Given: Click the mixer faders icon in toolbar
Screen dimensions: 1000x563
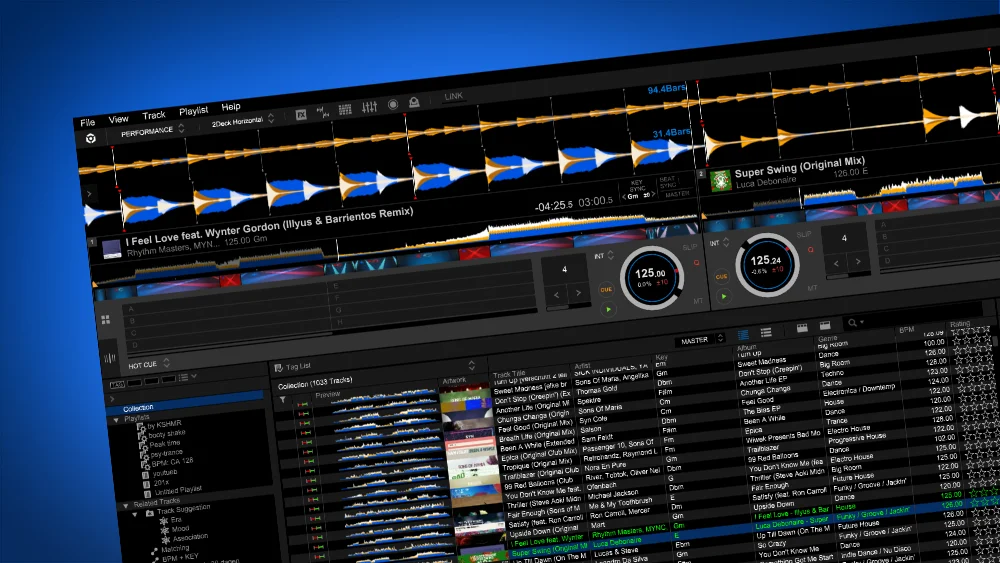Looking at the screenshot, I should [x=370, y=107].
